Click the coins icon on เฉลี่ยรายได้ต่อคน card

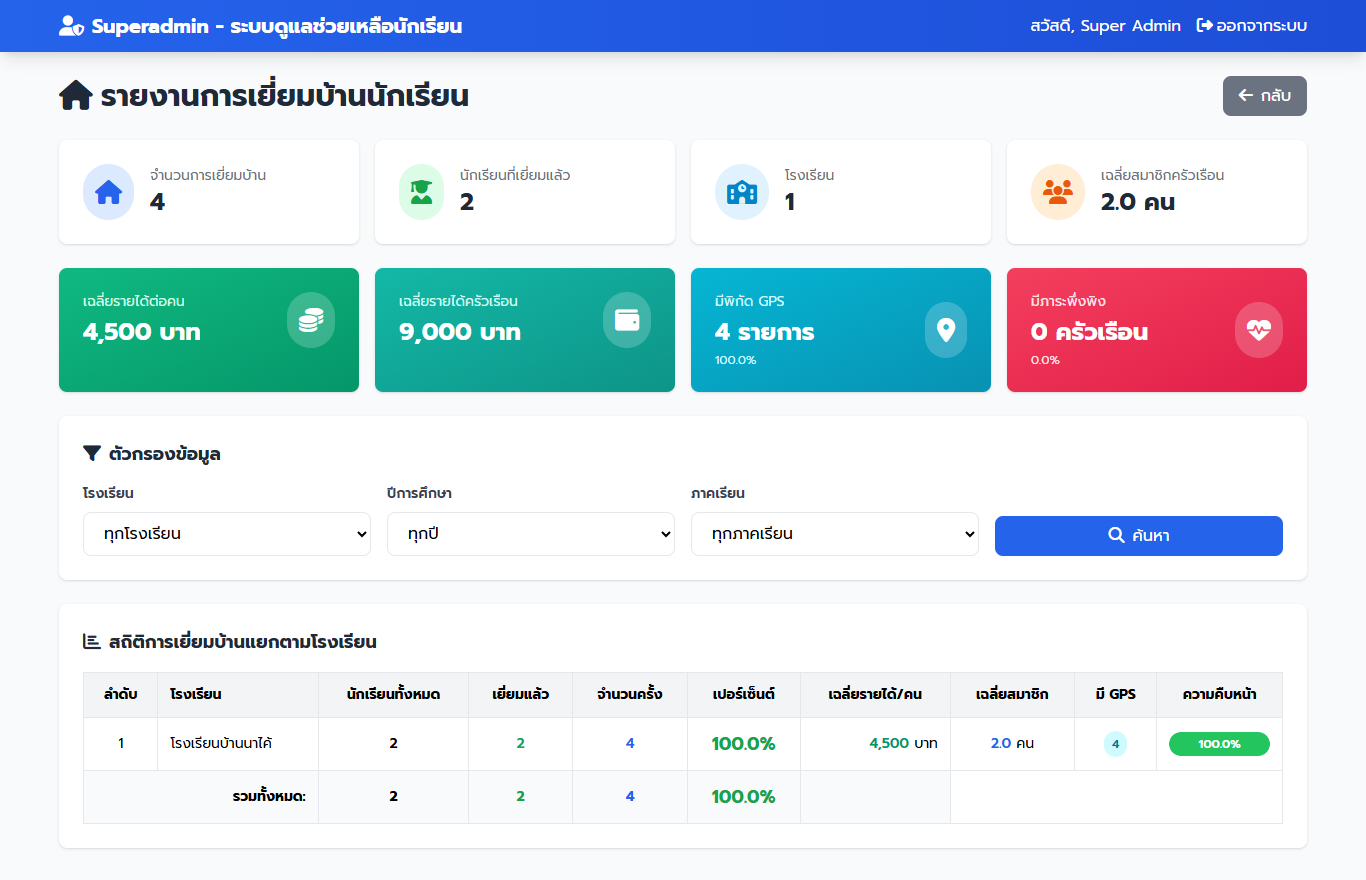(310, 321)
